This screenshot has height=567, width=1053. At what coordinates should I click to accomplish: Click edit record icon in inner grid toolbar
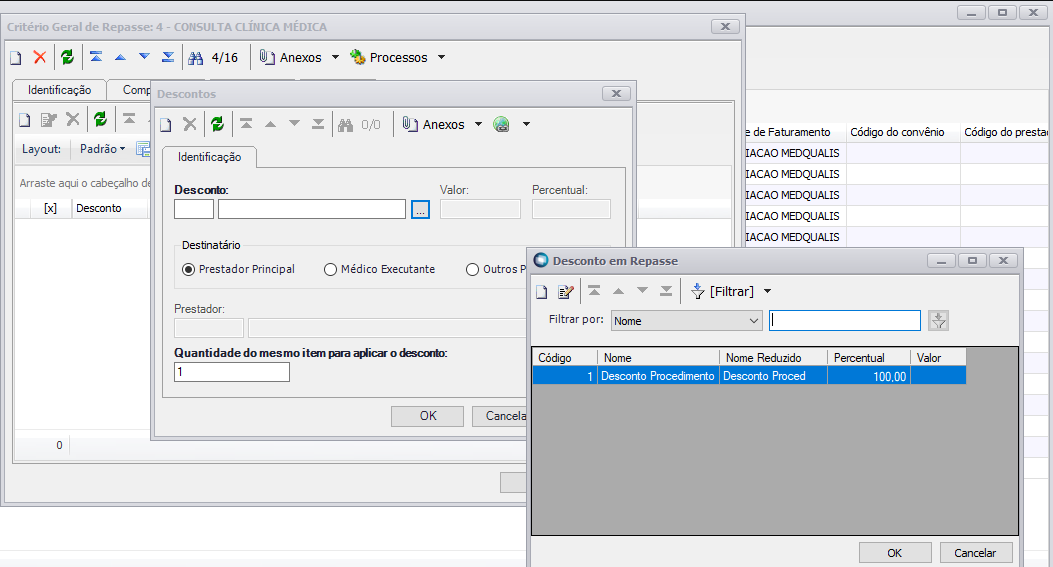point(48,120)
